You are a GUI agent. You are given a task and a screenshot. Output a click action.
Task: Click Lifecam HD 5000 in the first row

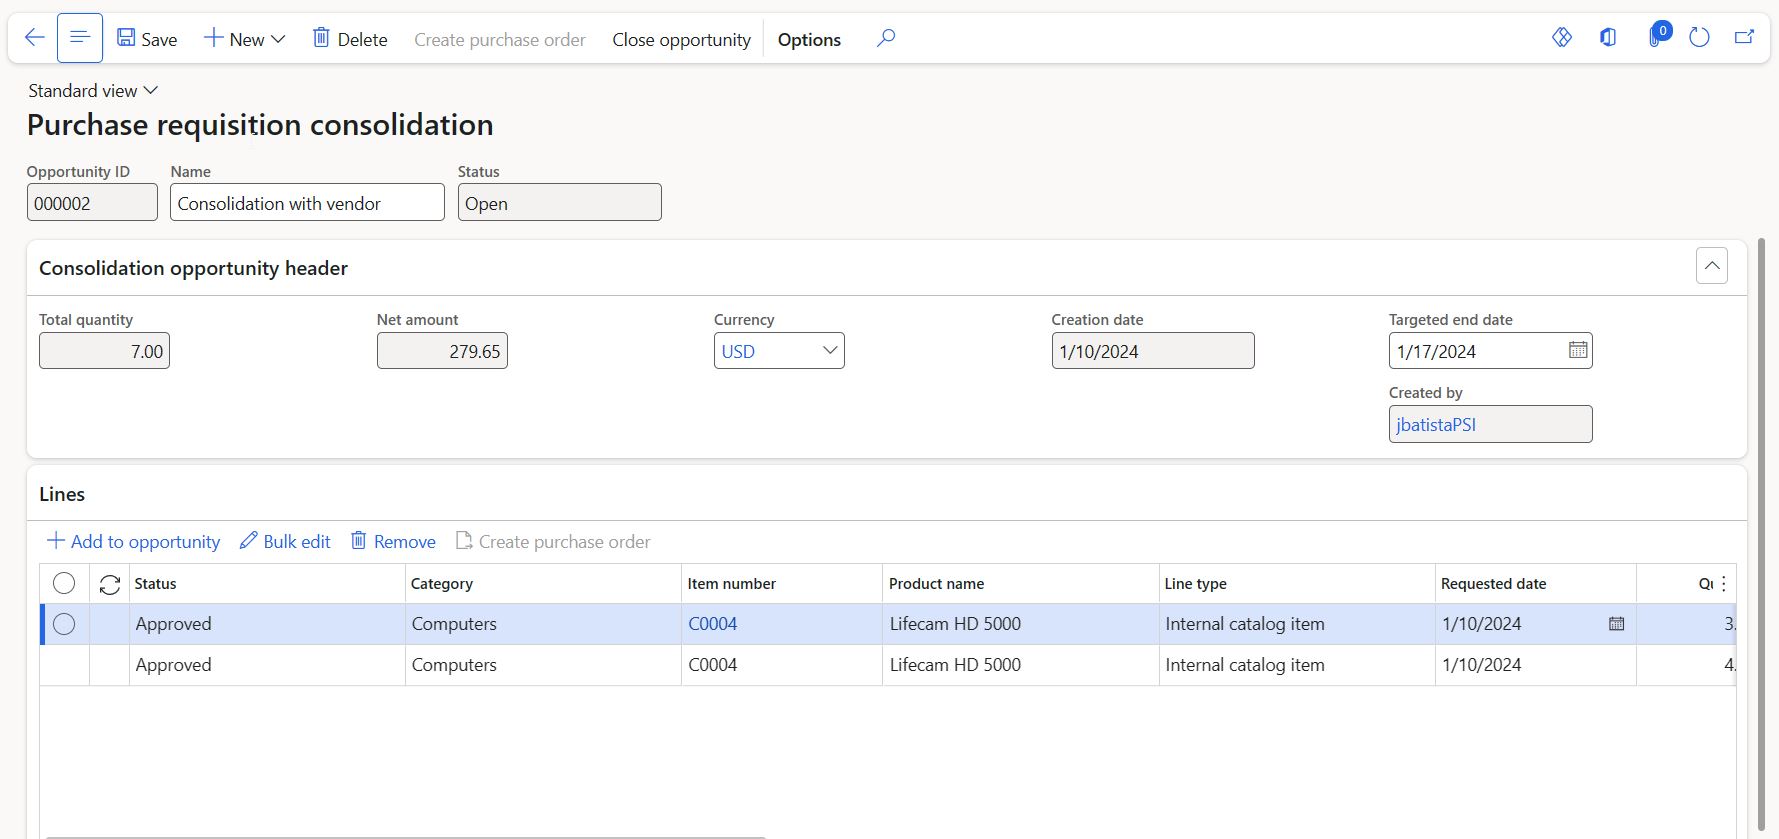tap(955, 624)
